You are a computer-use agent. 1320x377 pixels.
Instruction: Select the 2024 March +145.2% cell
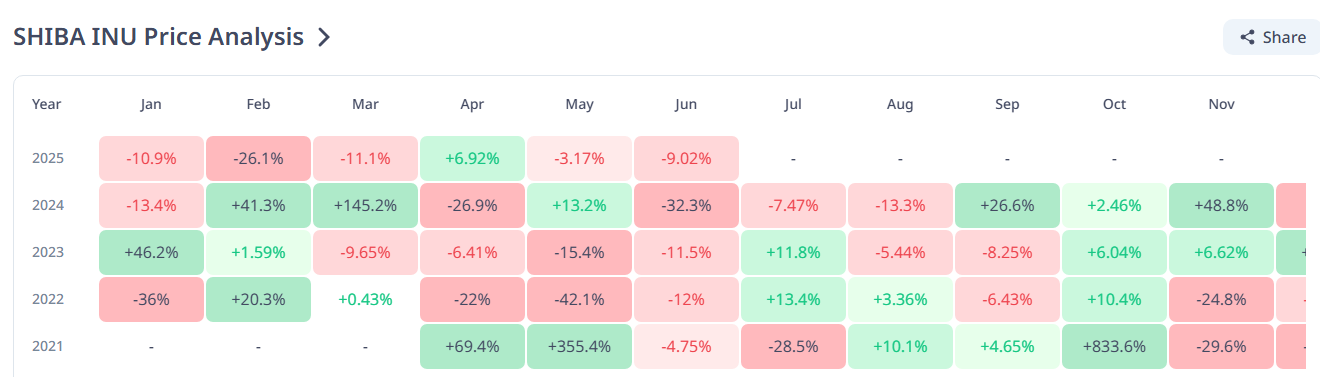click(366, 206)
